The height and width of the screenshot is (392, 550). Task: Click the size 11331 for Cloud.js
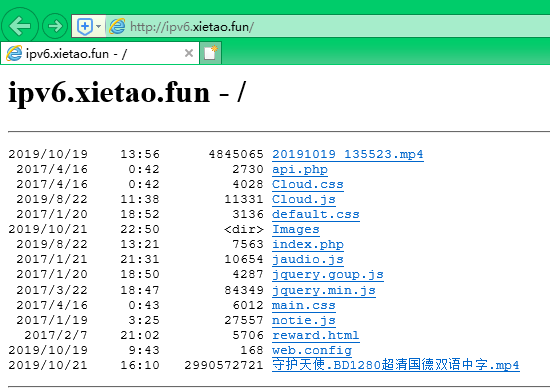[x=244, y=200]
